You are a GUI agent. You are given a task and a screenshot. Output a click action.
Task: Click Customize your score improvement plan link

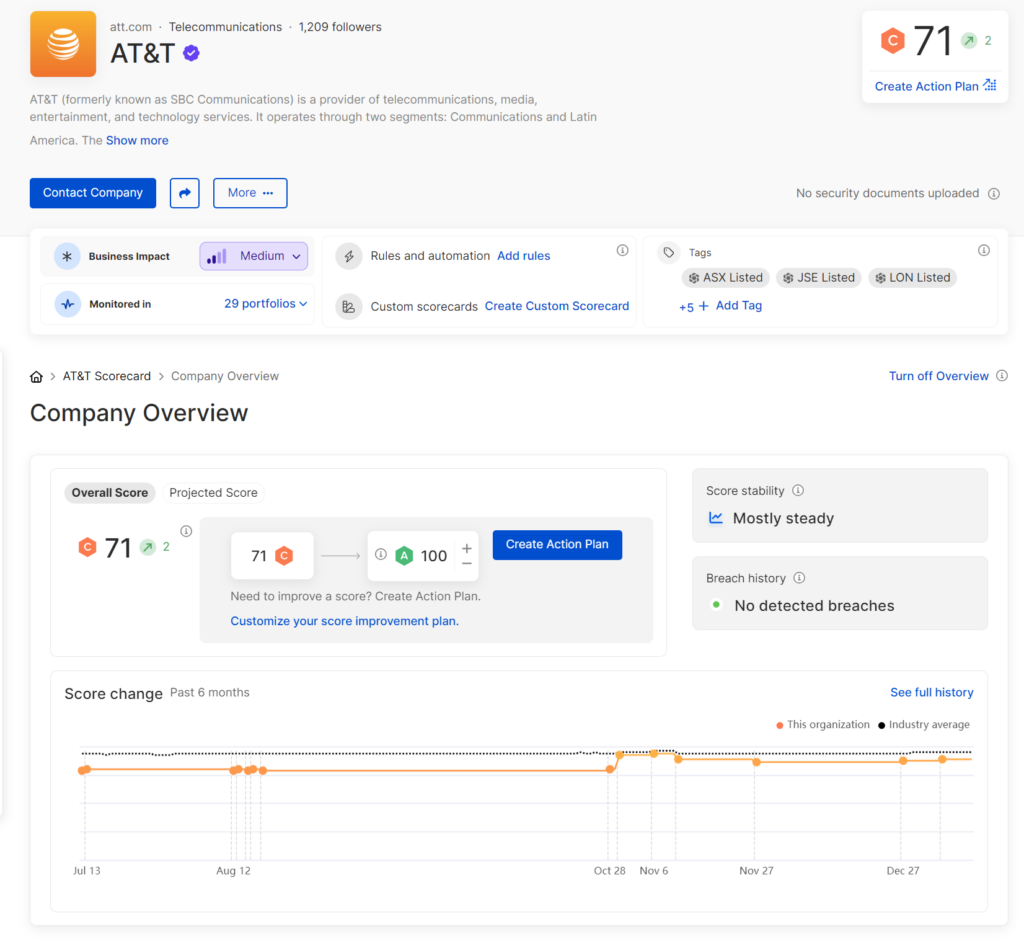pos(344,621)
